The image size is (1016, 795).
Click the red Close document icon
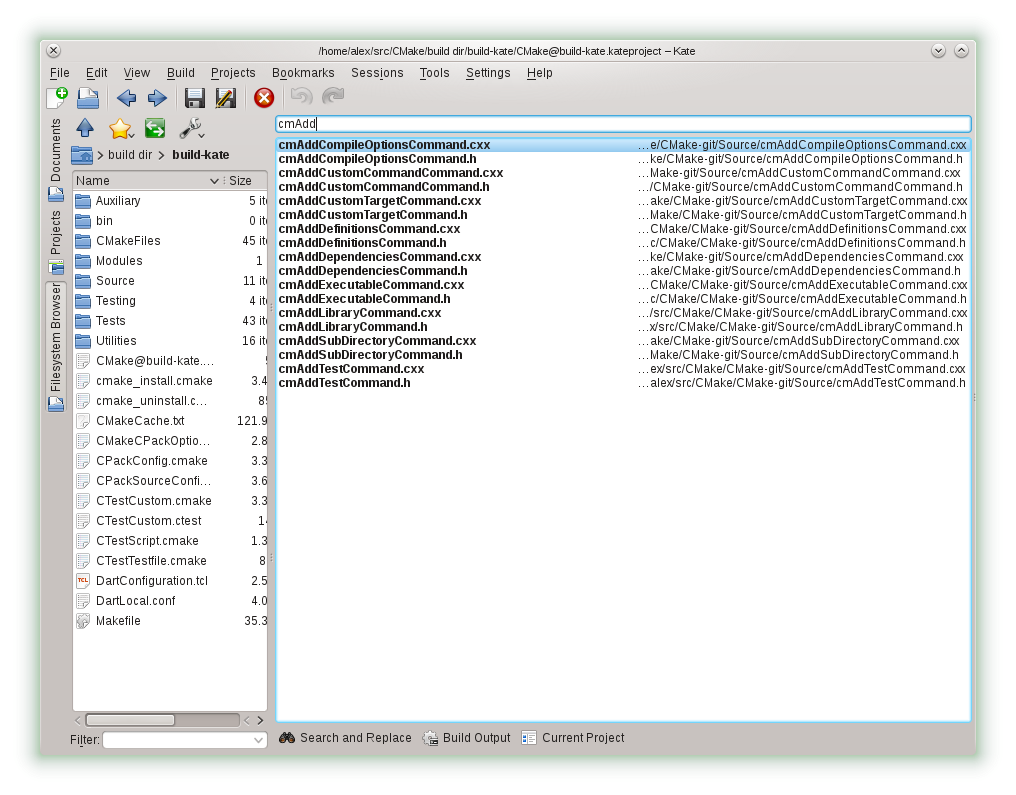tap(264, 97)
